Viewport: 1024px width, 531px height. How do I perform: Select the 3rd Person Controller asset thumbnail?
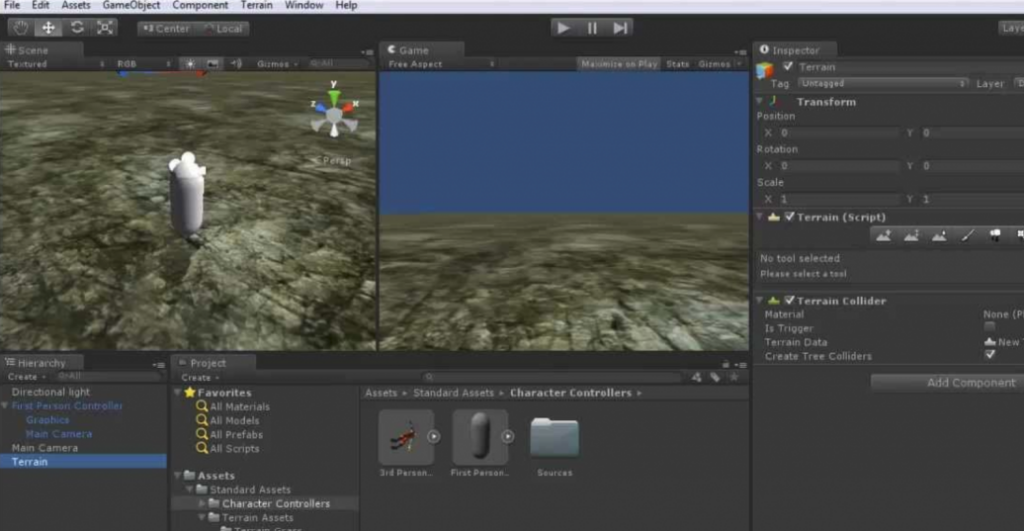406,437
